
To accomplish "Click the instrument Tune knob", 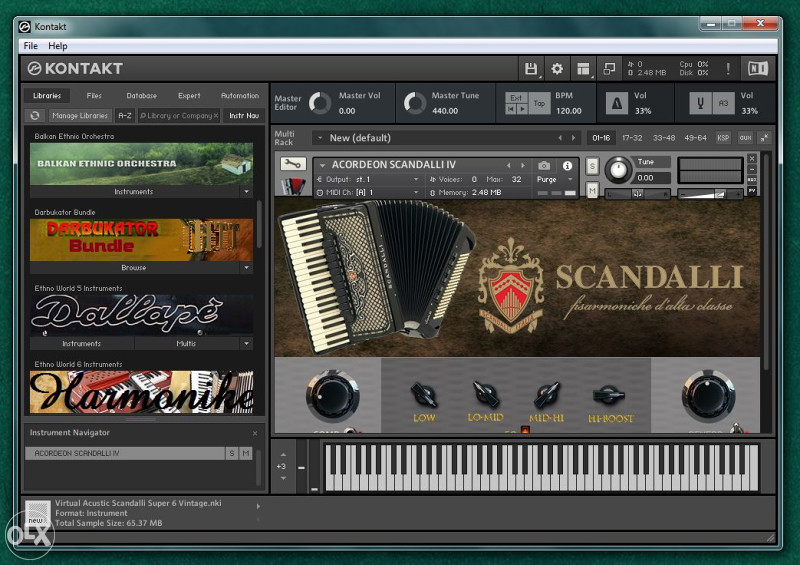I will 618,169.
